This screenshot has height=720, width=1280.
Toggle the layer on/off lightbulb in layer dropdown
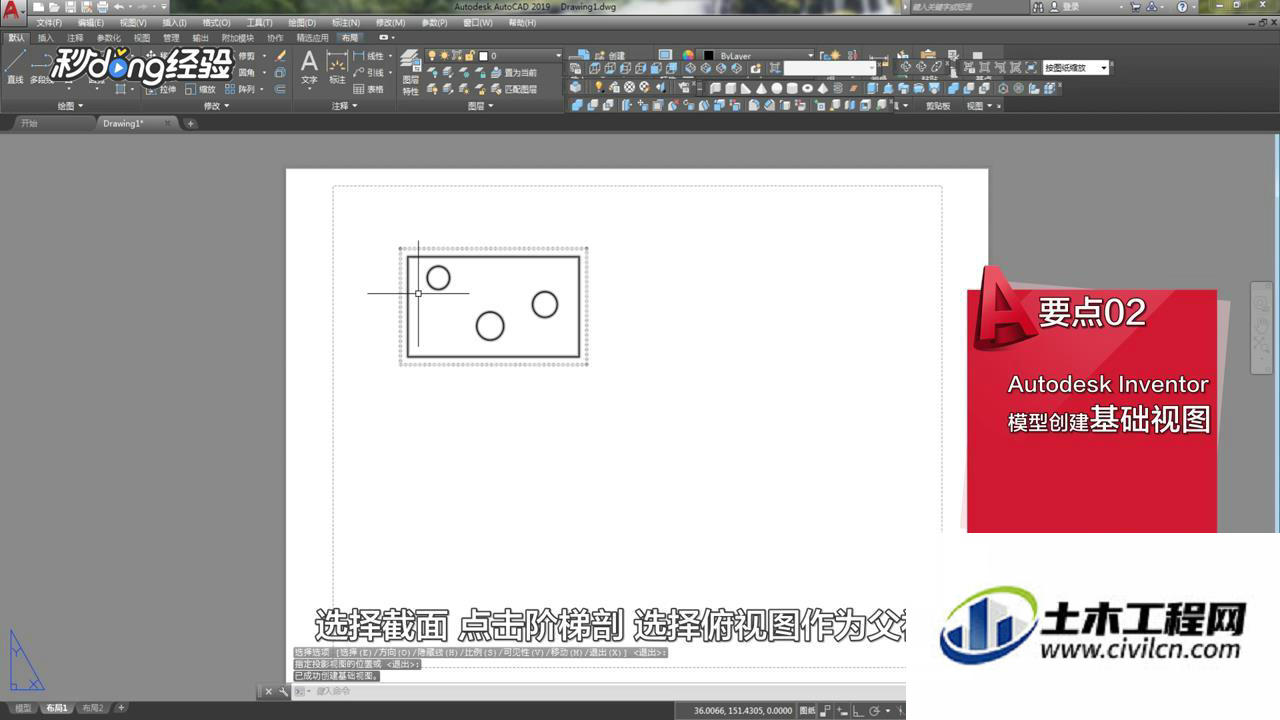click(x=432, y=56)
